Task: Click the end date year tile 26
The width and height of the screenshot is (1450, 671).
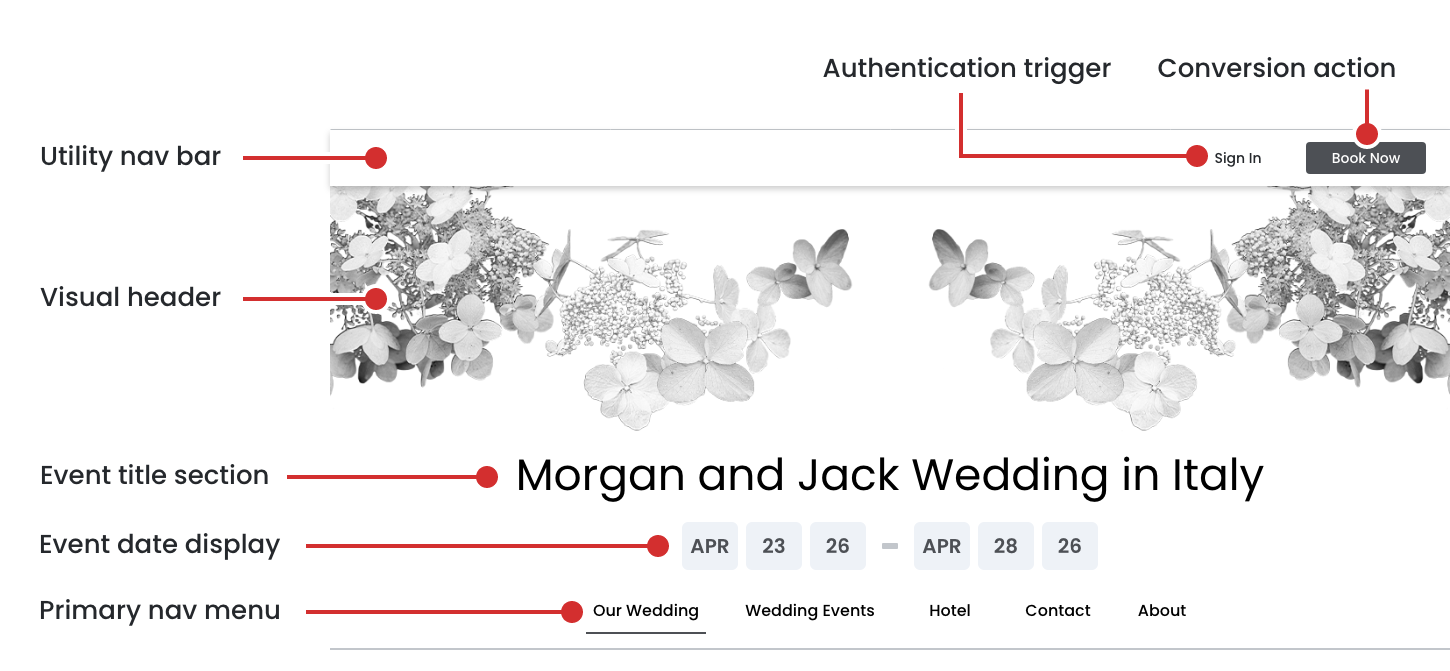Action: click(x=1069, y=546)
